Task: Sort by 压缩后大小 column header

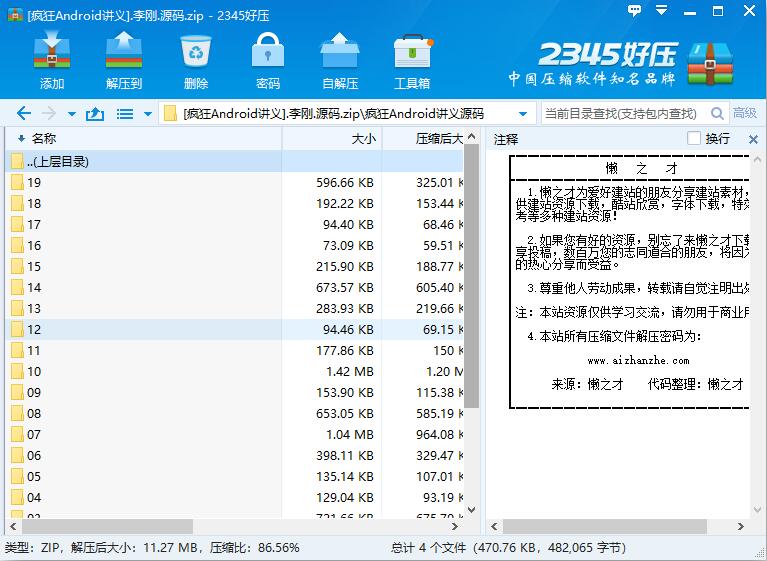Action: pos(423,139)
